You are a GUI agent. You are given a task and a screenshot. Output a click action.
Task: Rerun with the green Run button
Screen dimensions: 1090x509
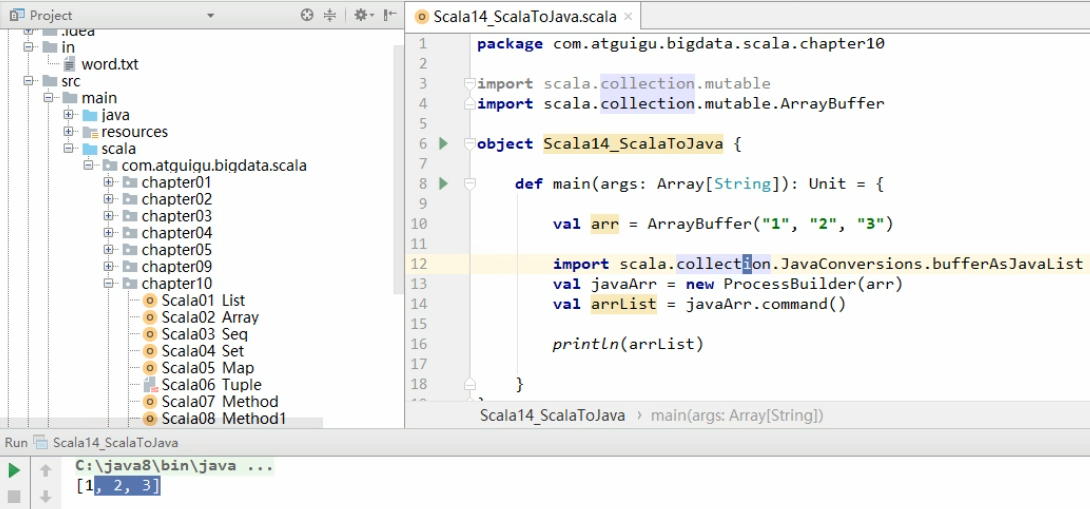click(x=14, y=471)
